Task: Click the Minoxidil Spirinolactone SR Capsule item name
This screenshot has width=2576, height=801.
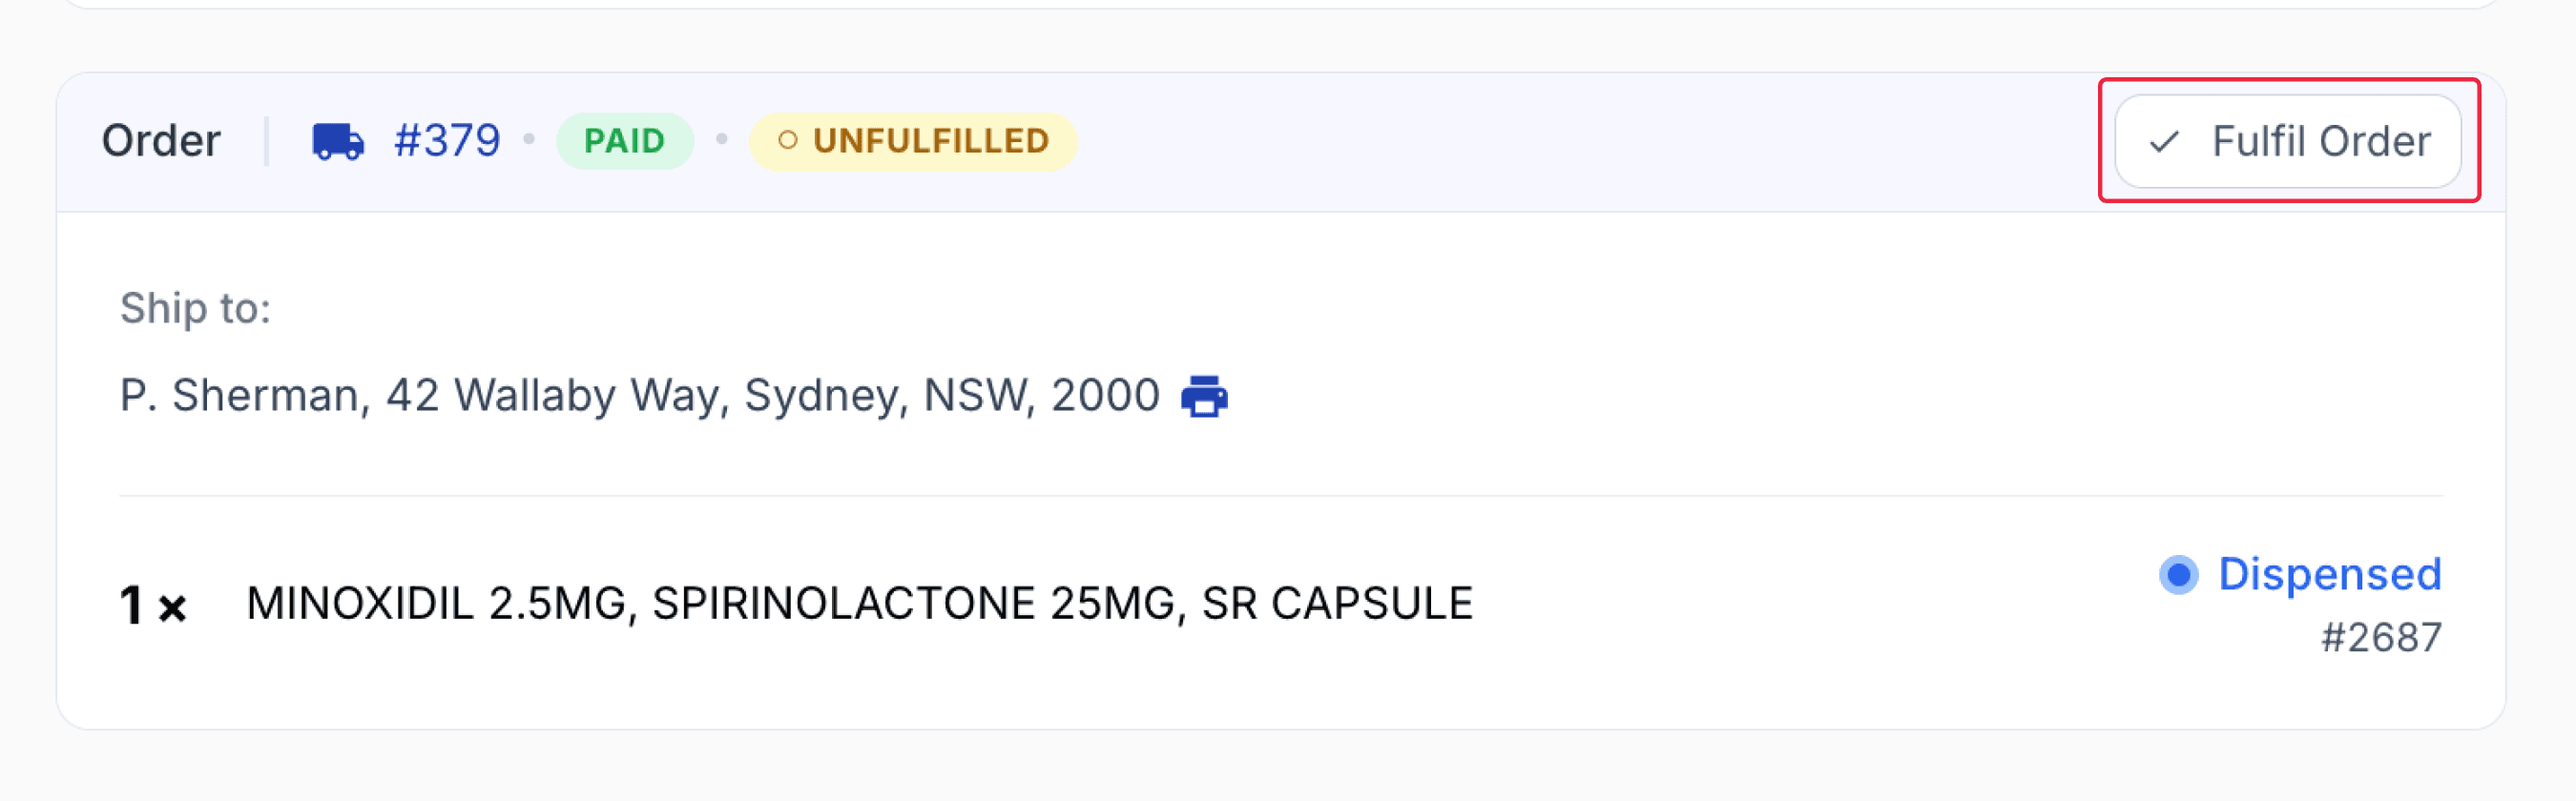Action: (859, 603)
